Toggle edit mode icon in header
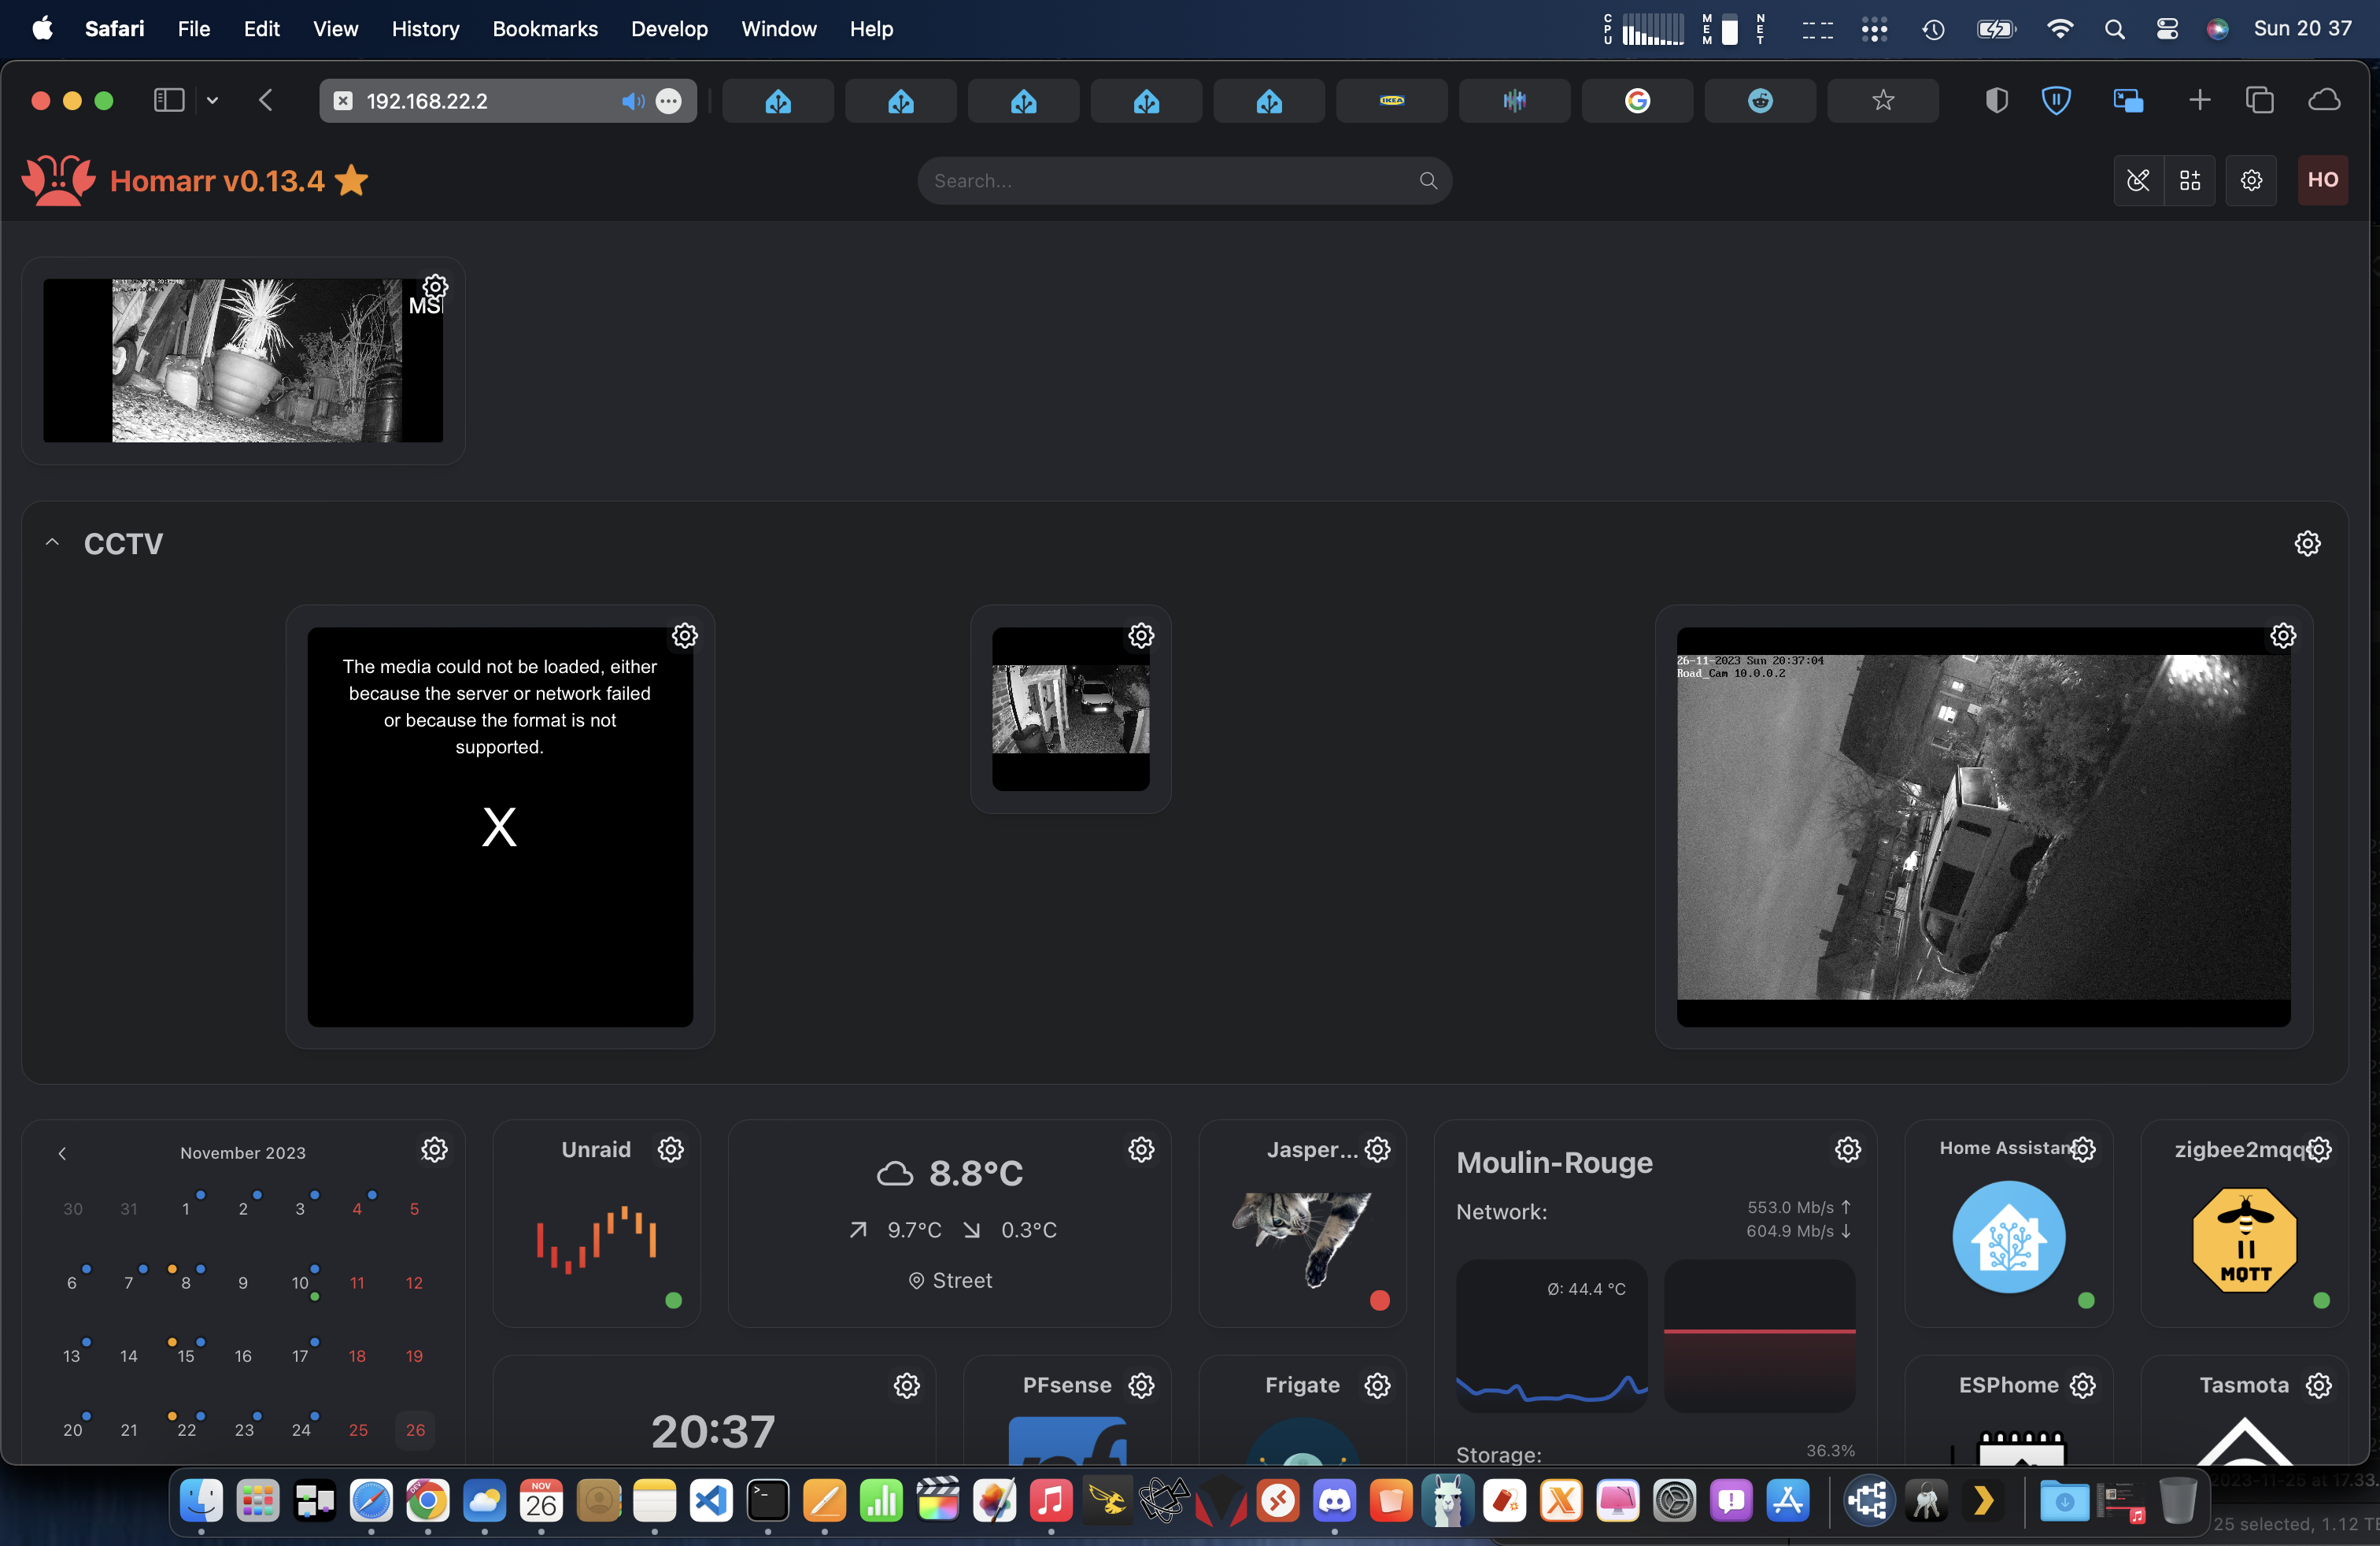This screenshot has width=2380, height=1546. point(2138,181)
